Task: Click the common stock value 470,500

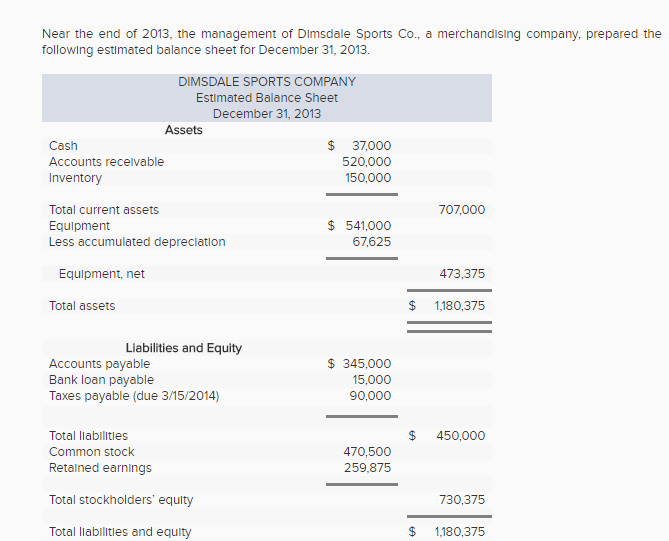Action: (x=367, y=452)
